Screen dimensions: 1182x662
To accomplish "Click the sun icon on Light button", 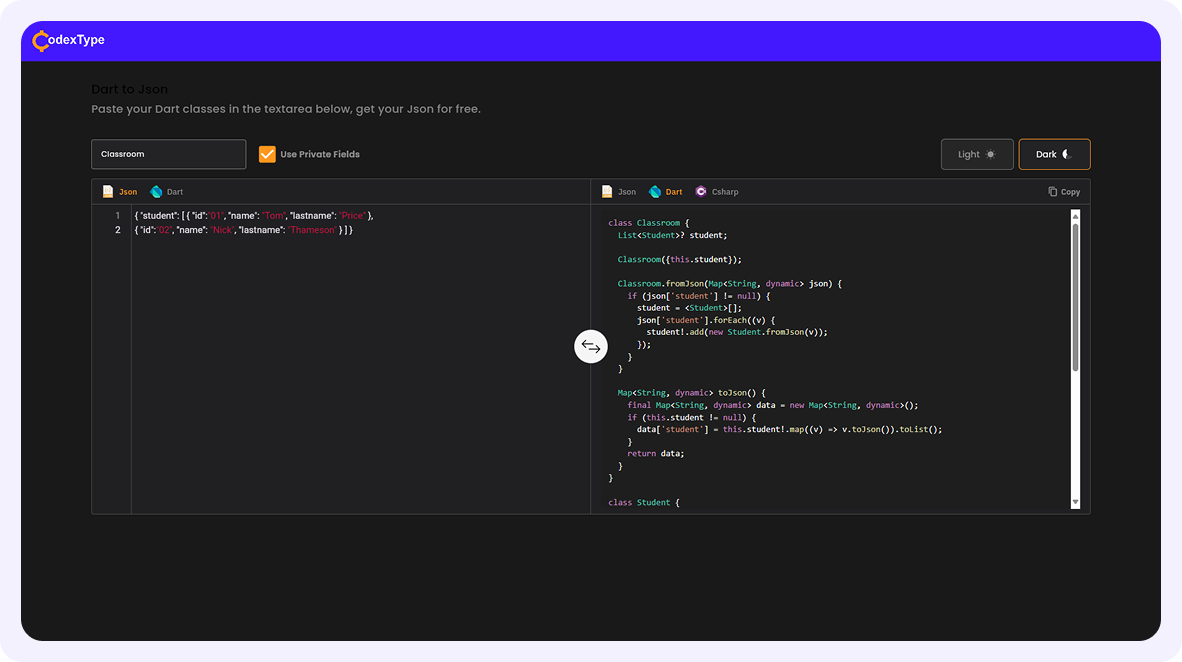I will coord(991,155).
